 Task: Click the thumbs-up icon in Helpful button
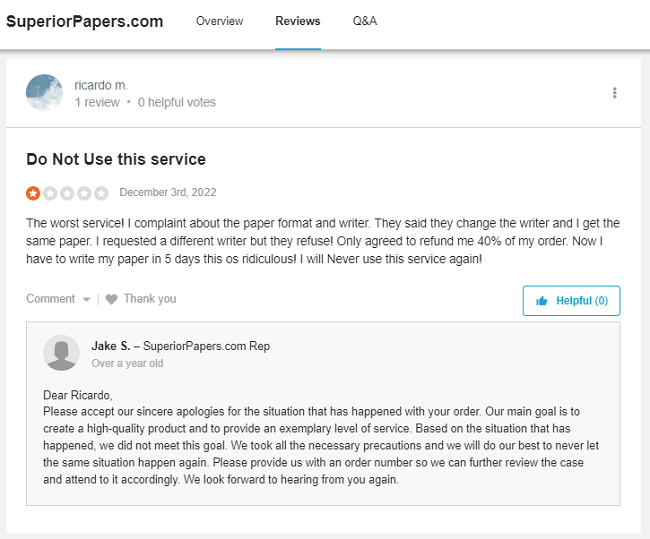[542, 300]
